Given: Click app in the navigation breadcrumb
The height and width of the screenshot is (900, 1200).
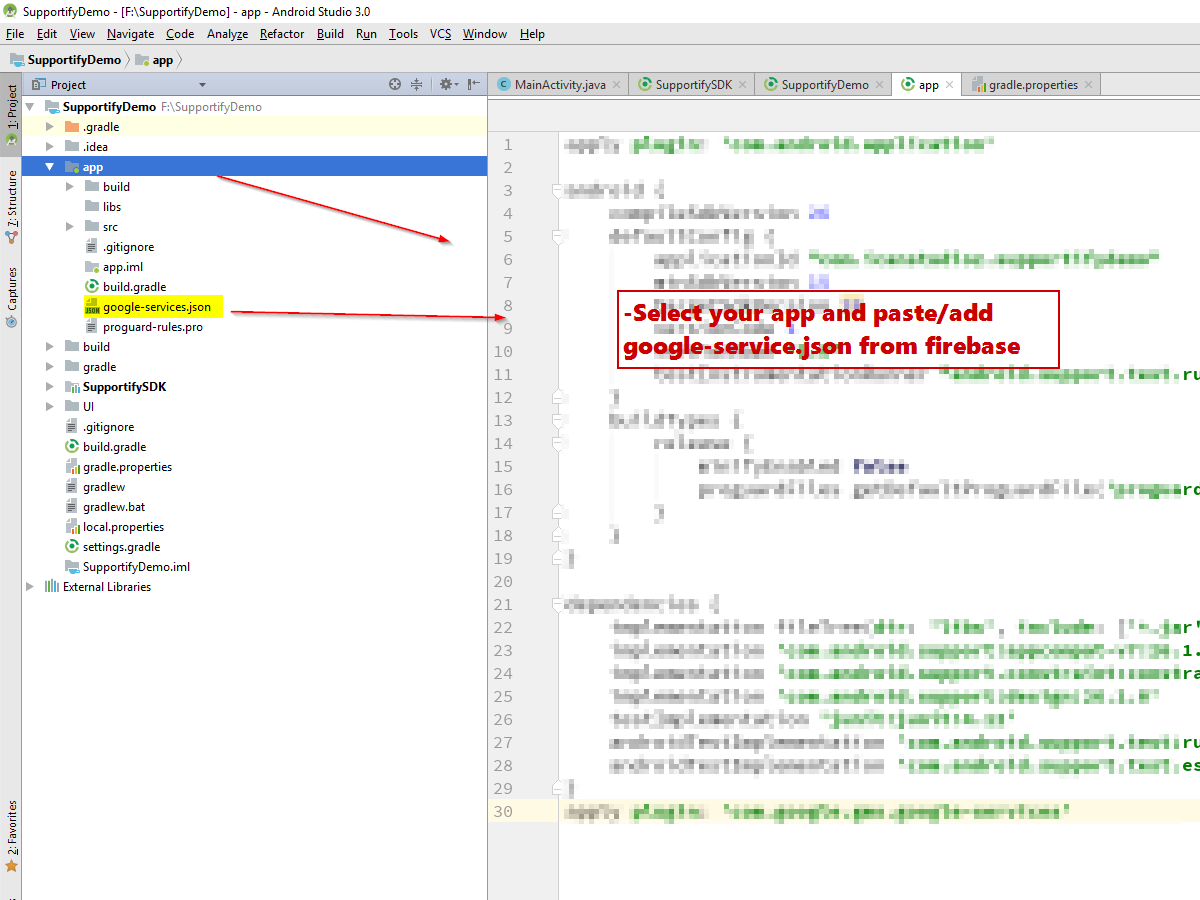Looking at the screenshot, I should click(x=154, y=60).
